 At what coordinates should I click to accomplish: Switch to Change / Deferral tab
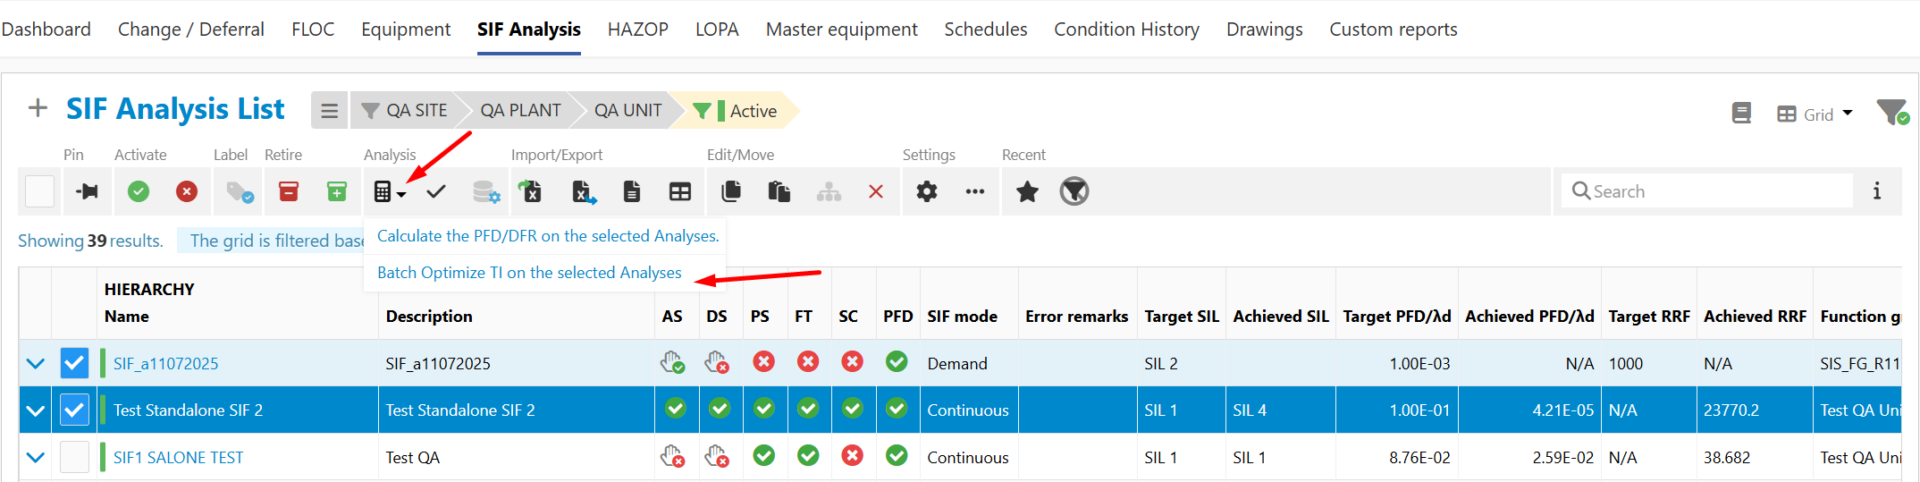191,29
